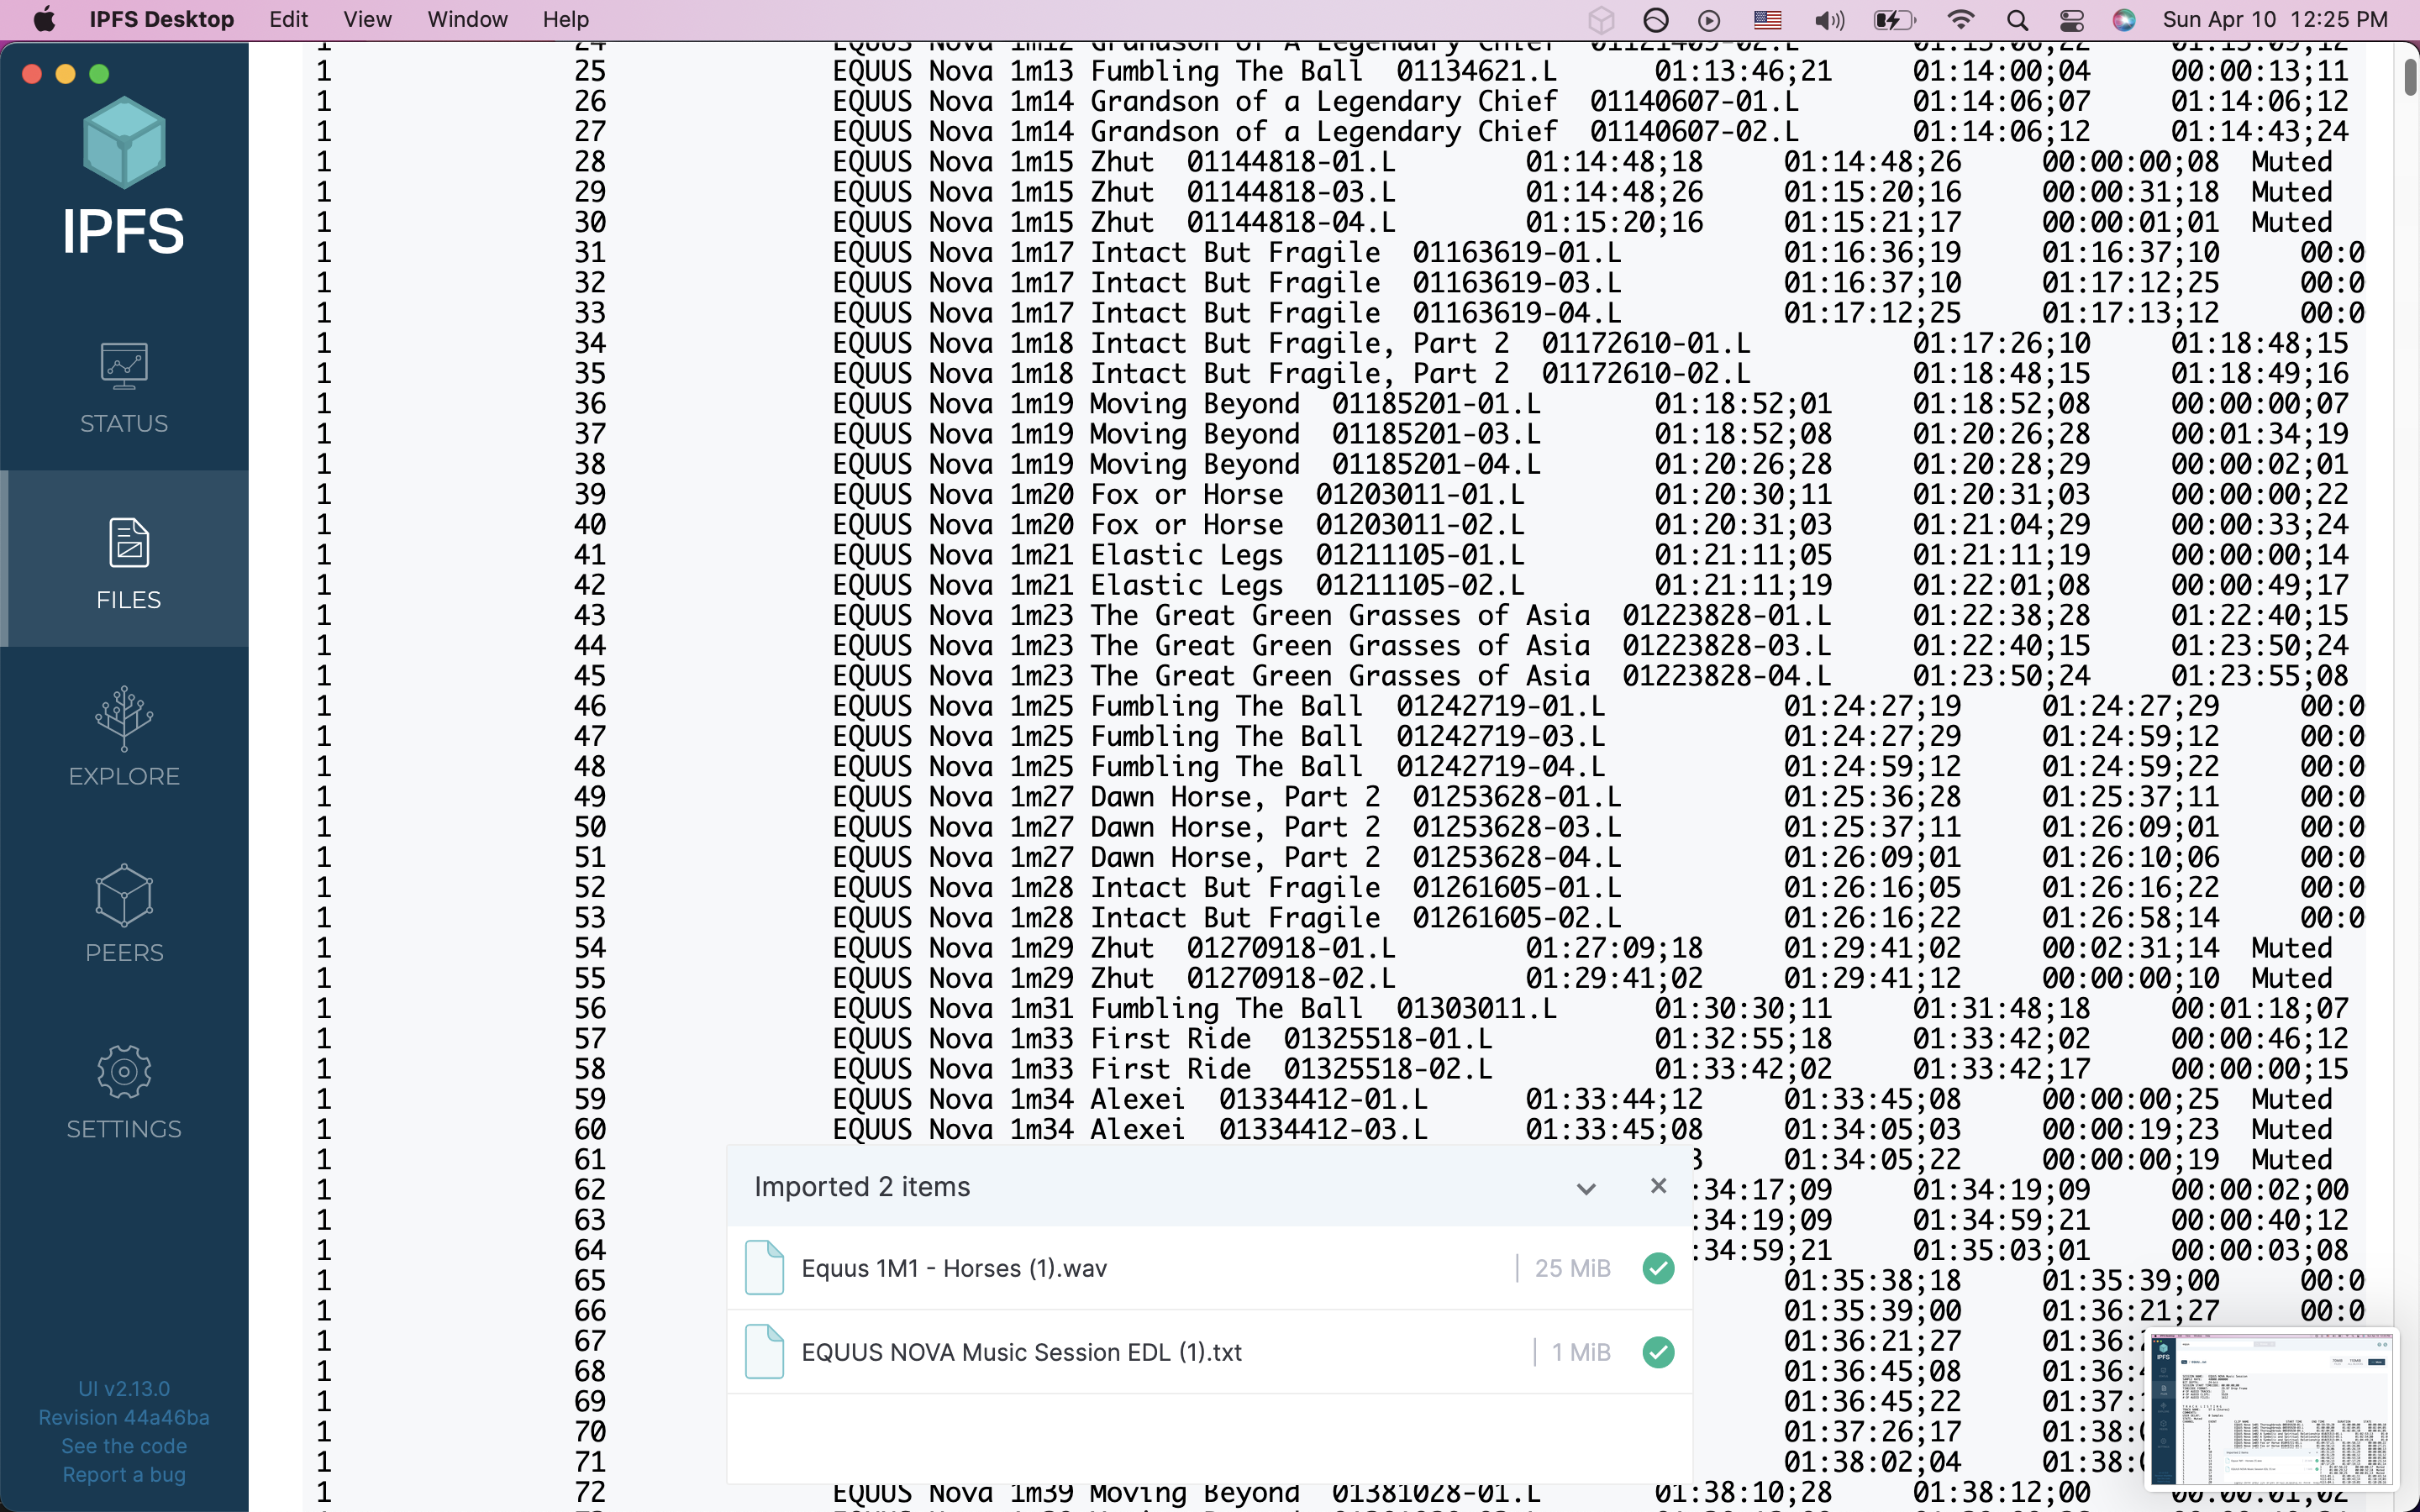Click the Equus 1M1 Horses wav file icon
Viewport: 2420px width, 1512px height.
click(x=765, y=1268)
